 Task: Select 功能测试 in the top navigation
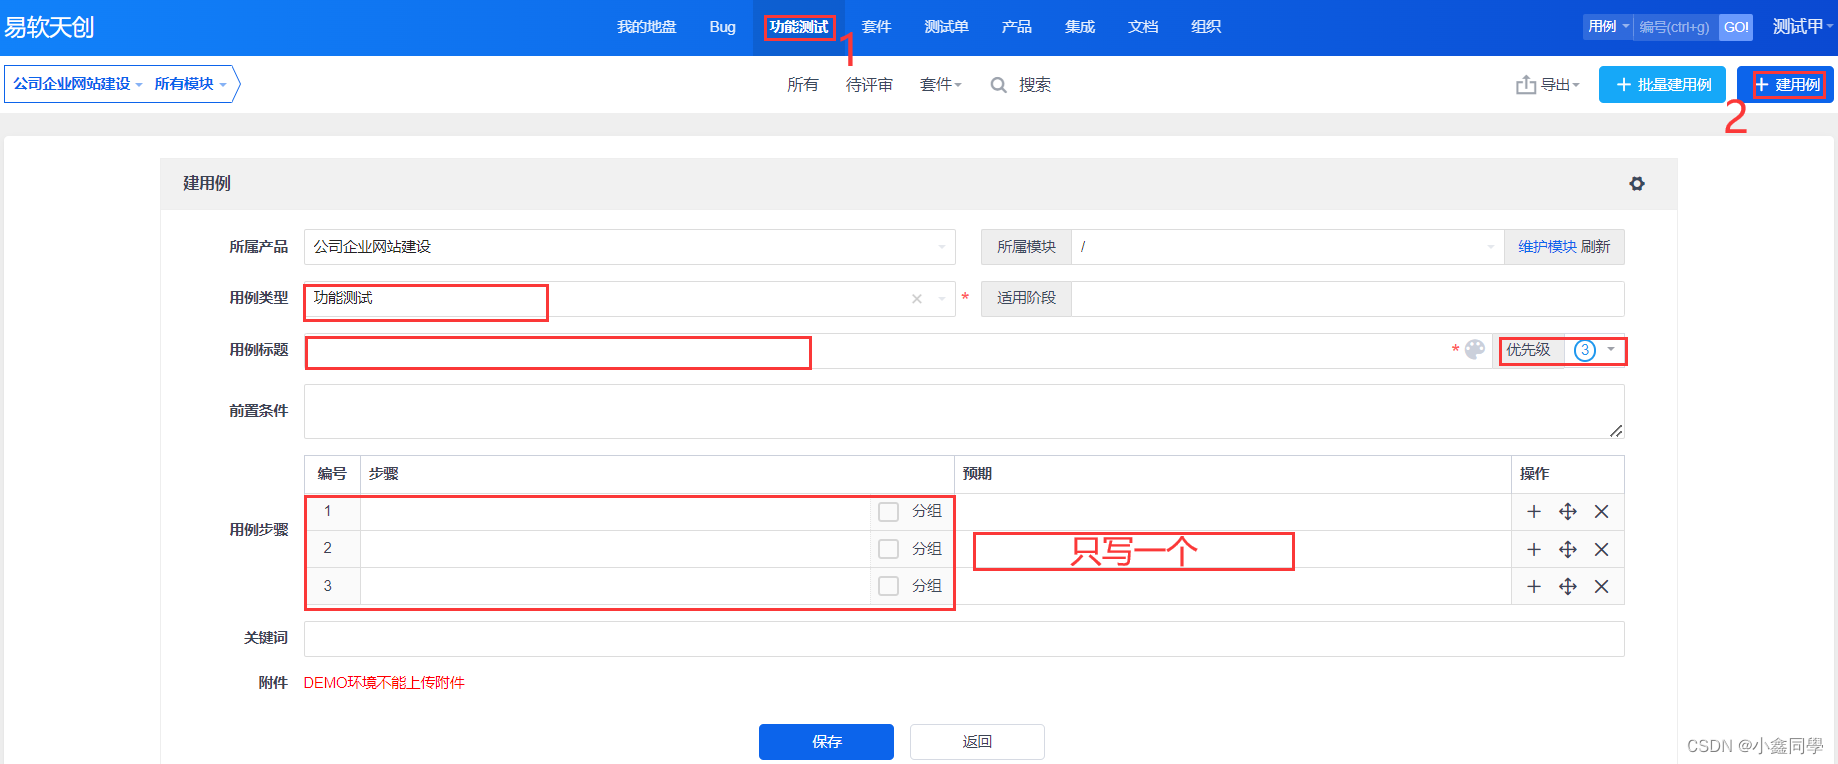tap(799, 27)
